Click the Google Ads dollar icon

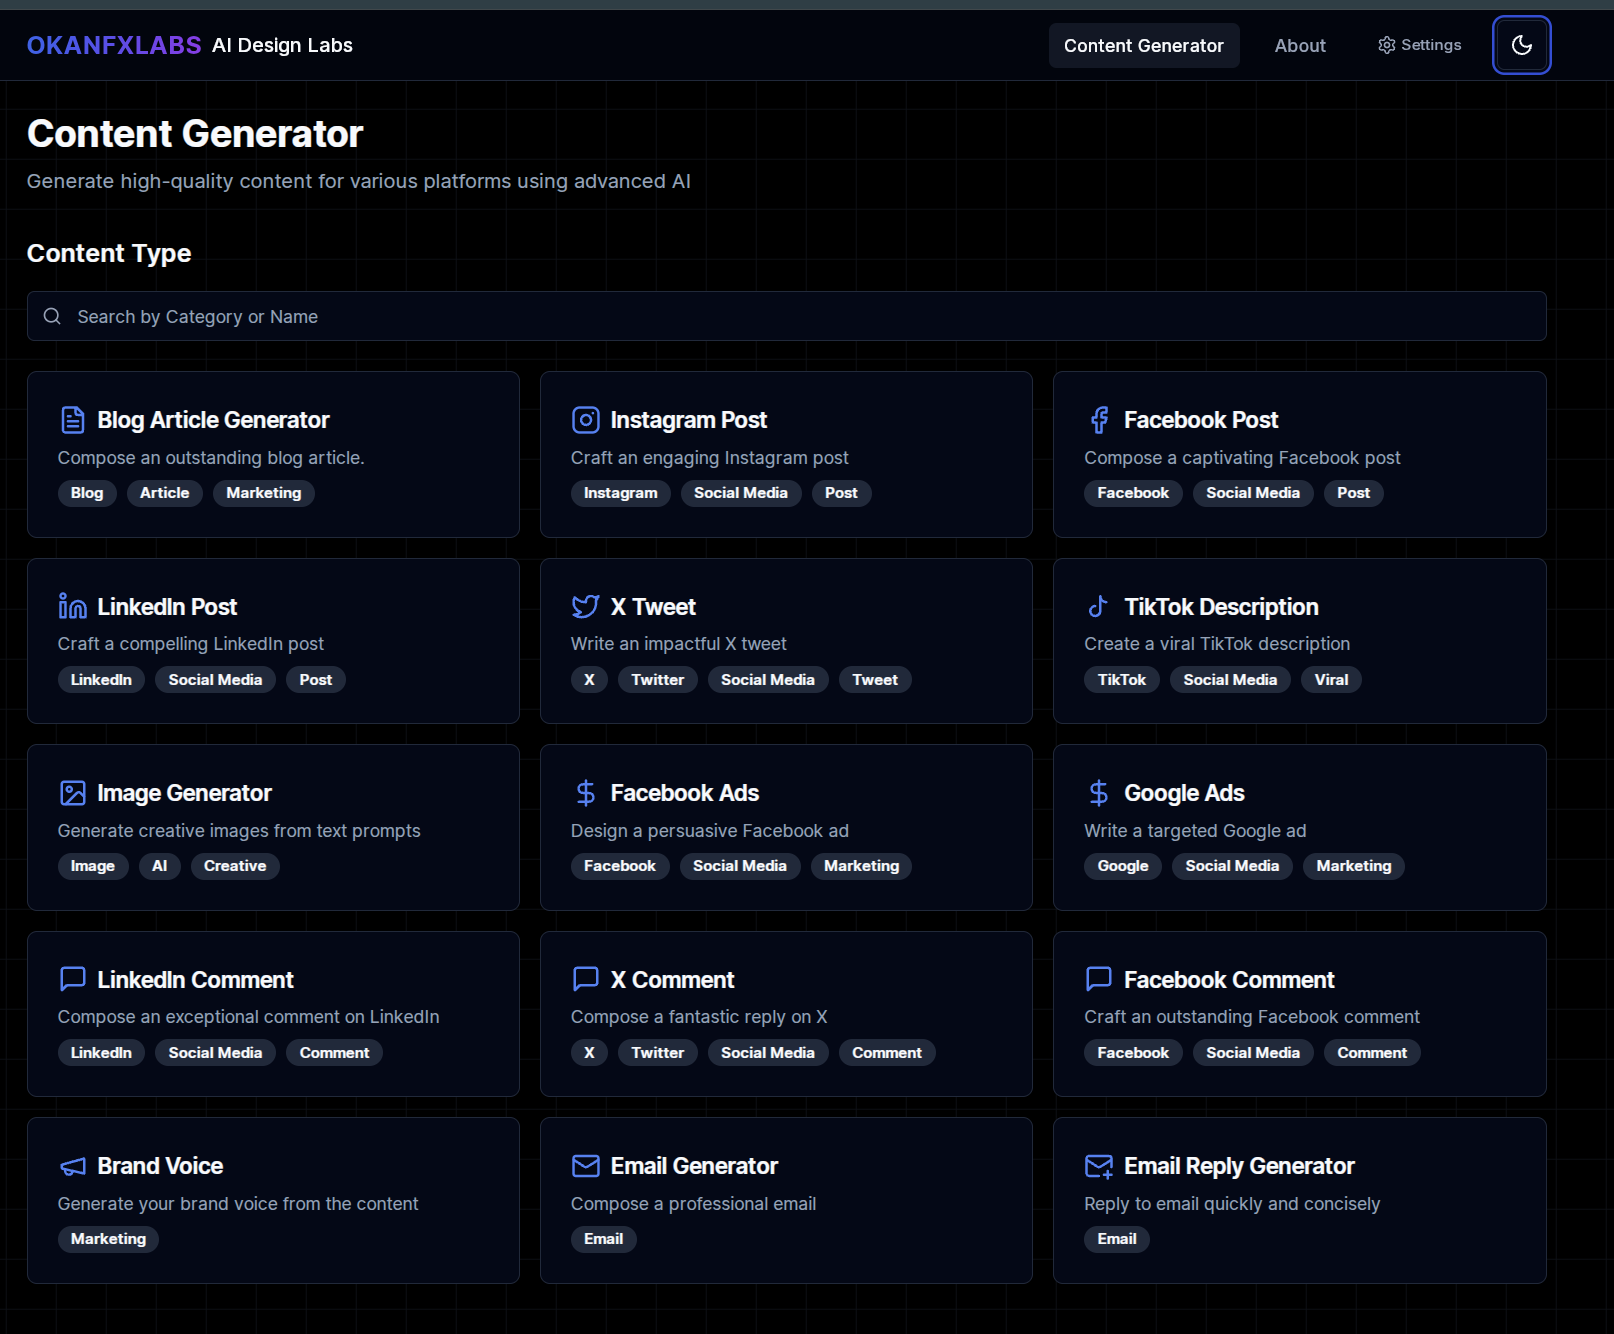(x=1098, y=793)
